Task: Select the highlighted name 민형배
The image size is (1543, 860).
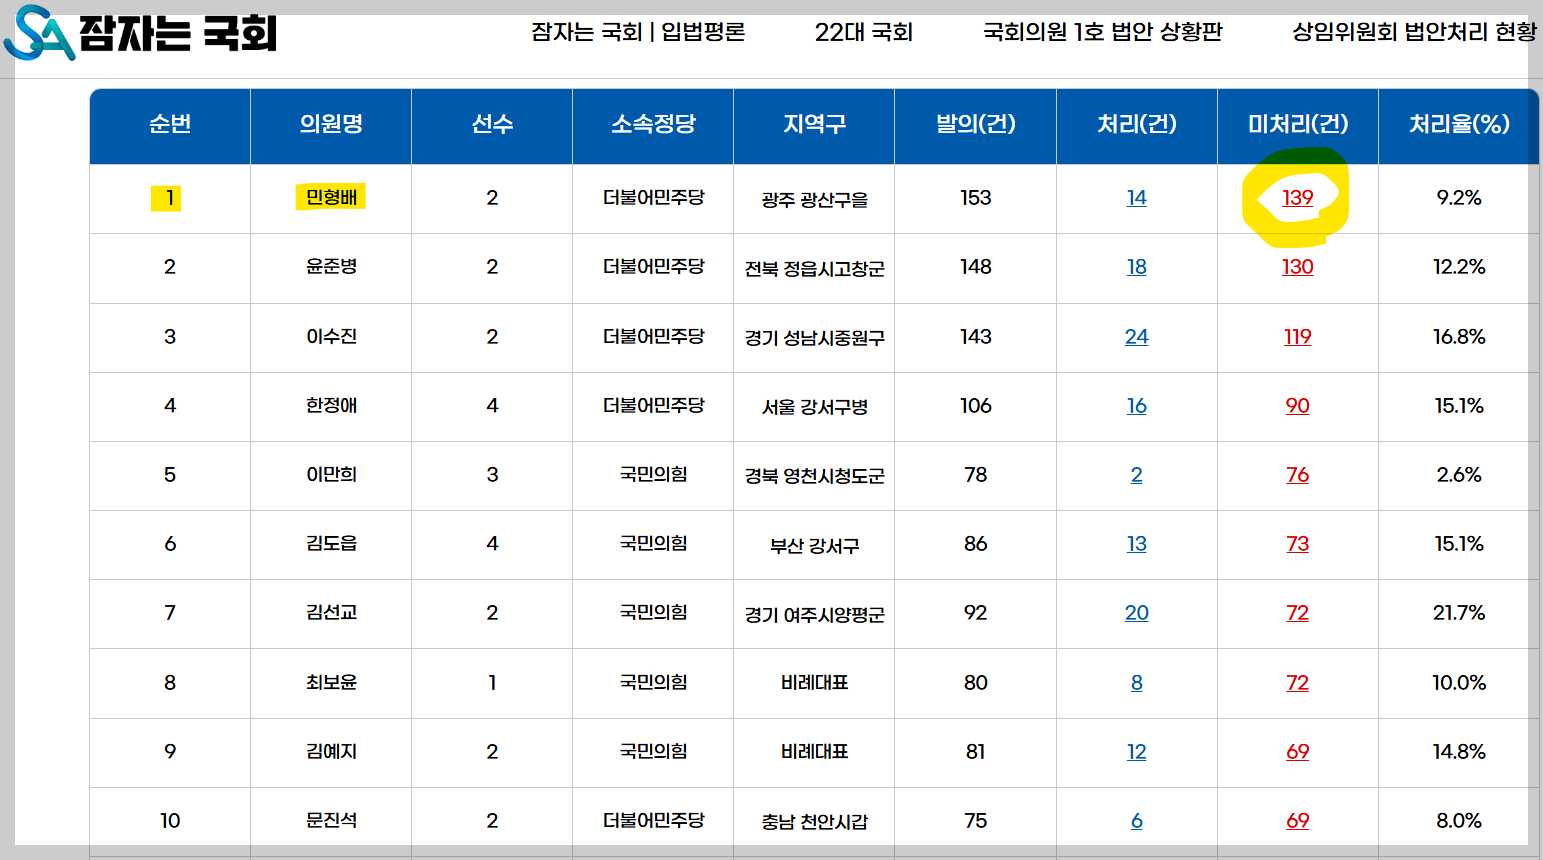Action: 331,197
